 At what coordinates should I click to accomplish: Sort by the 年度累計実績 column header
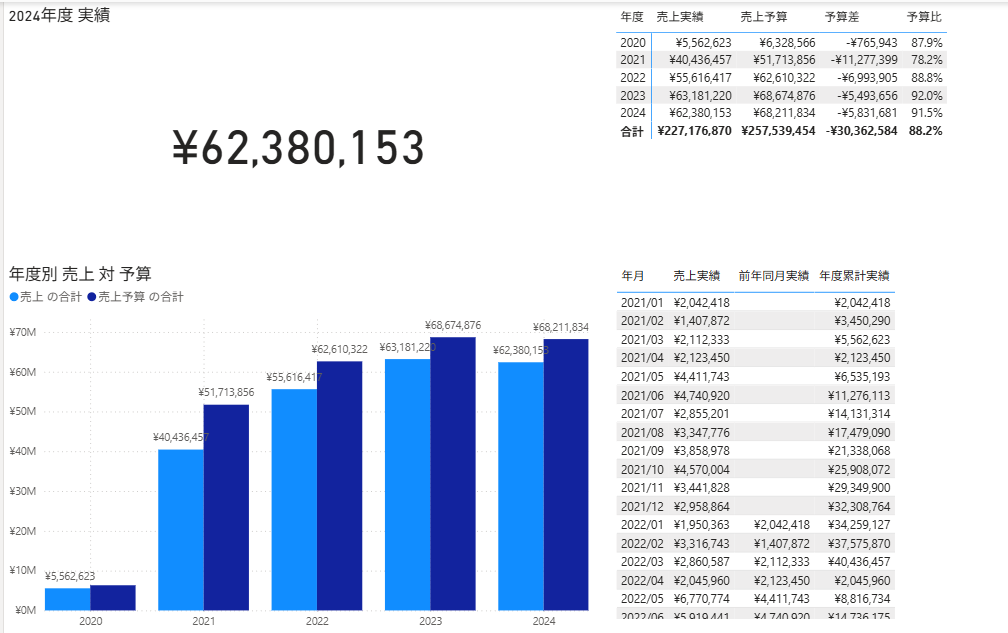click(854, 275)
